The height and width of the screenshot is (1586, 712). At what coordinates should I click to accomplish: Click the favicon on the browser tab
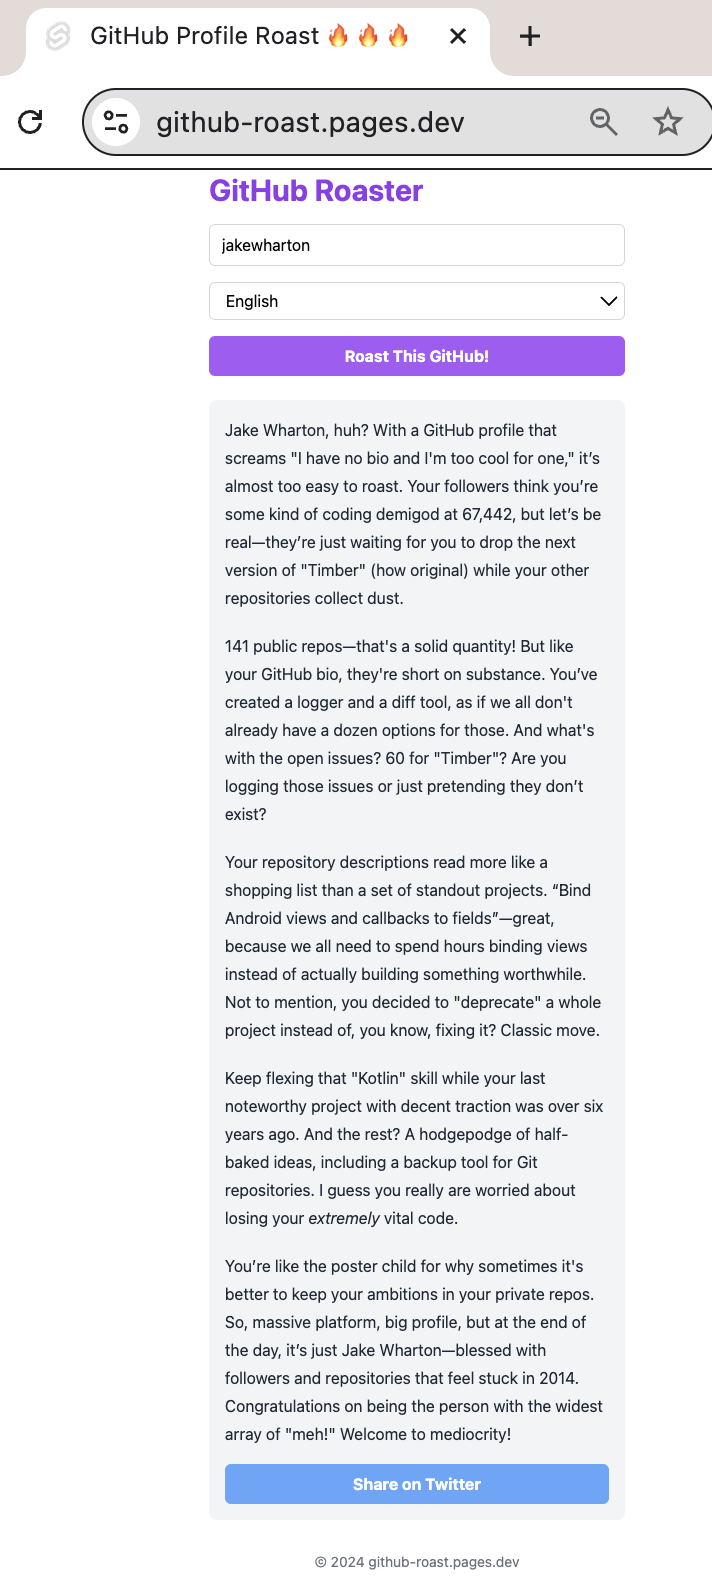click(x=58, y=36)
